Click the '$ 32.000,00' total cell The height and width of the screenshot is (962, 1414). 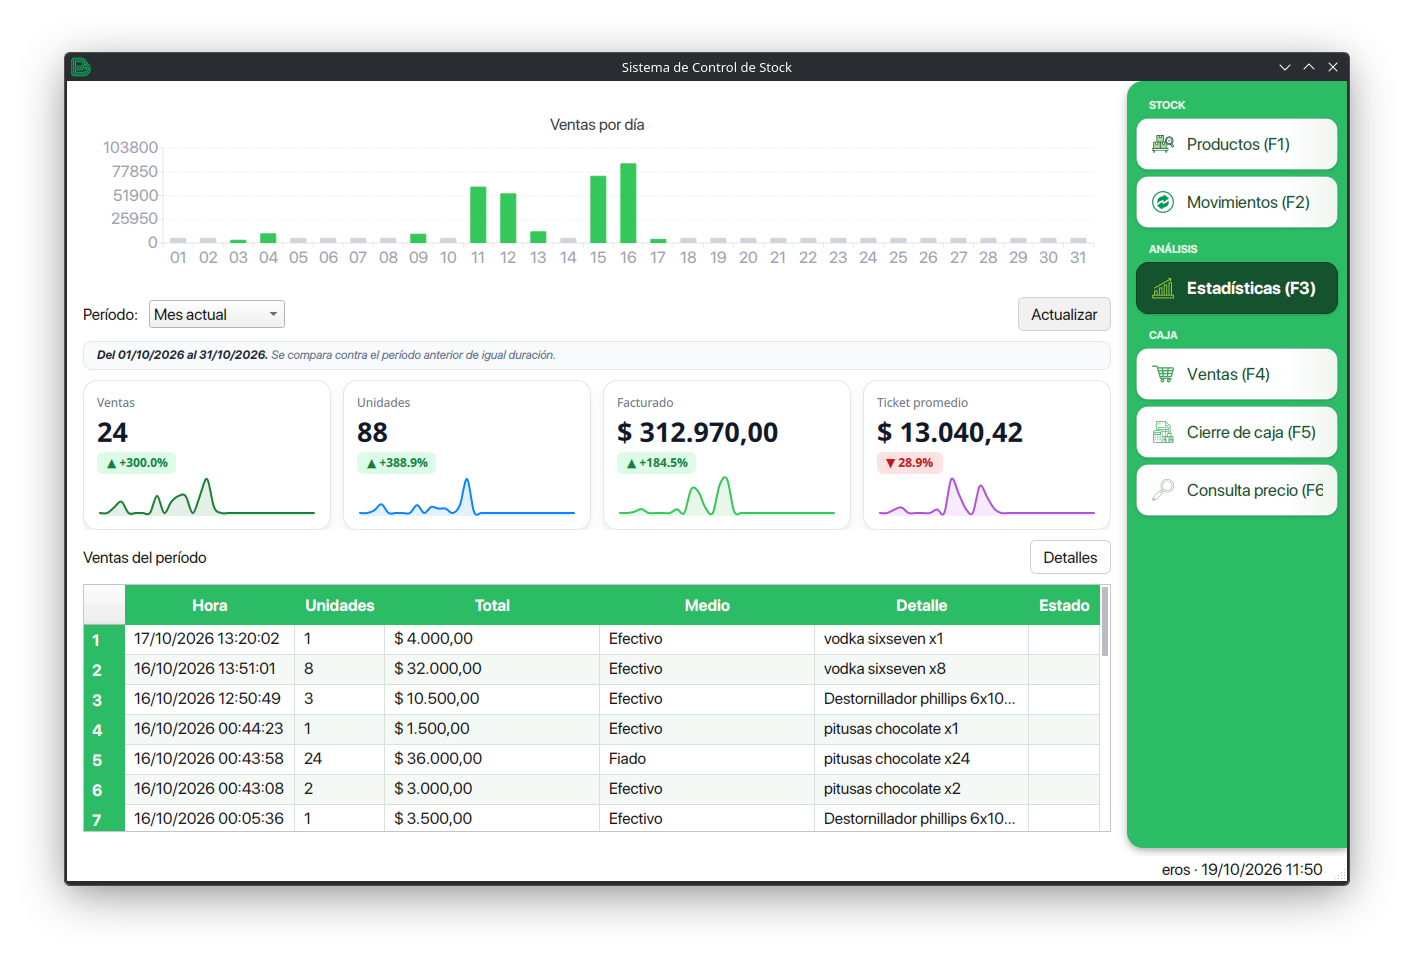pos(492,669)
